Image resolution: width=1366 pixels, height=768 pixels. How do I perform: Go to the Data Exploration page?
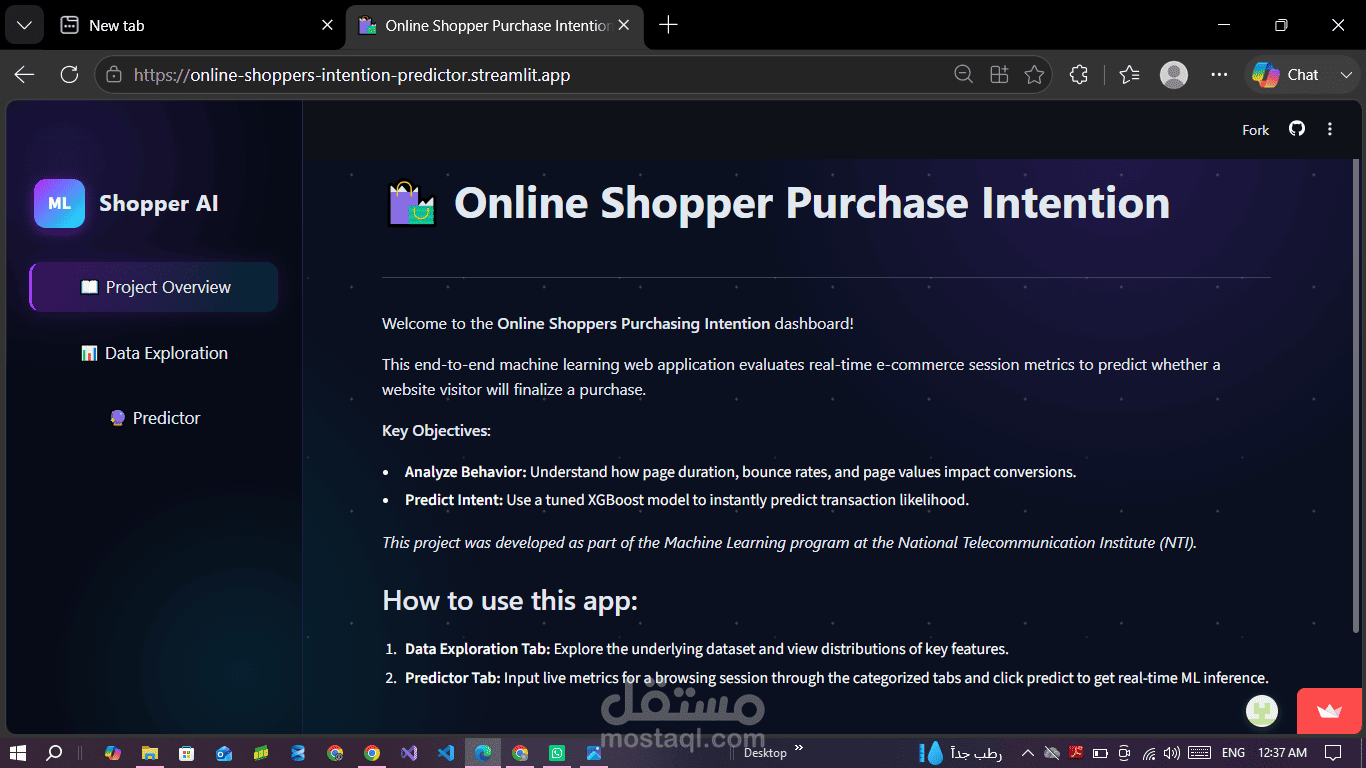click(154, 353)
